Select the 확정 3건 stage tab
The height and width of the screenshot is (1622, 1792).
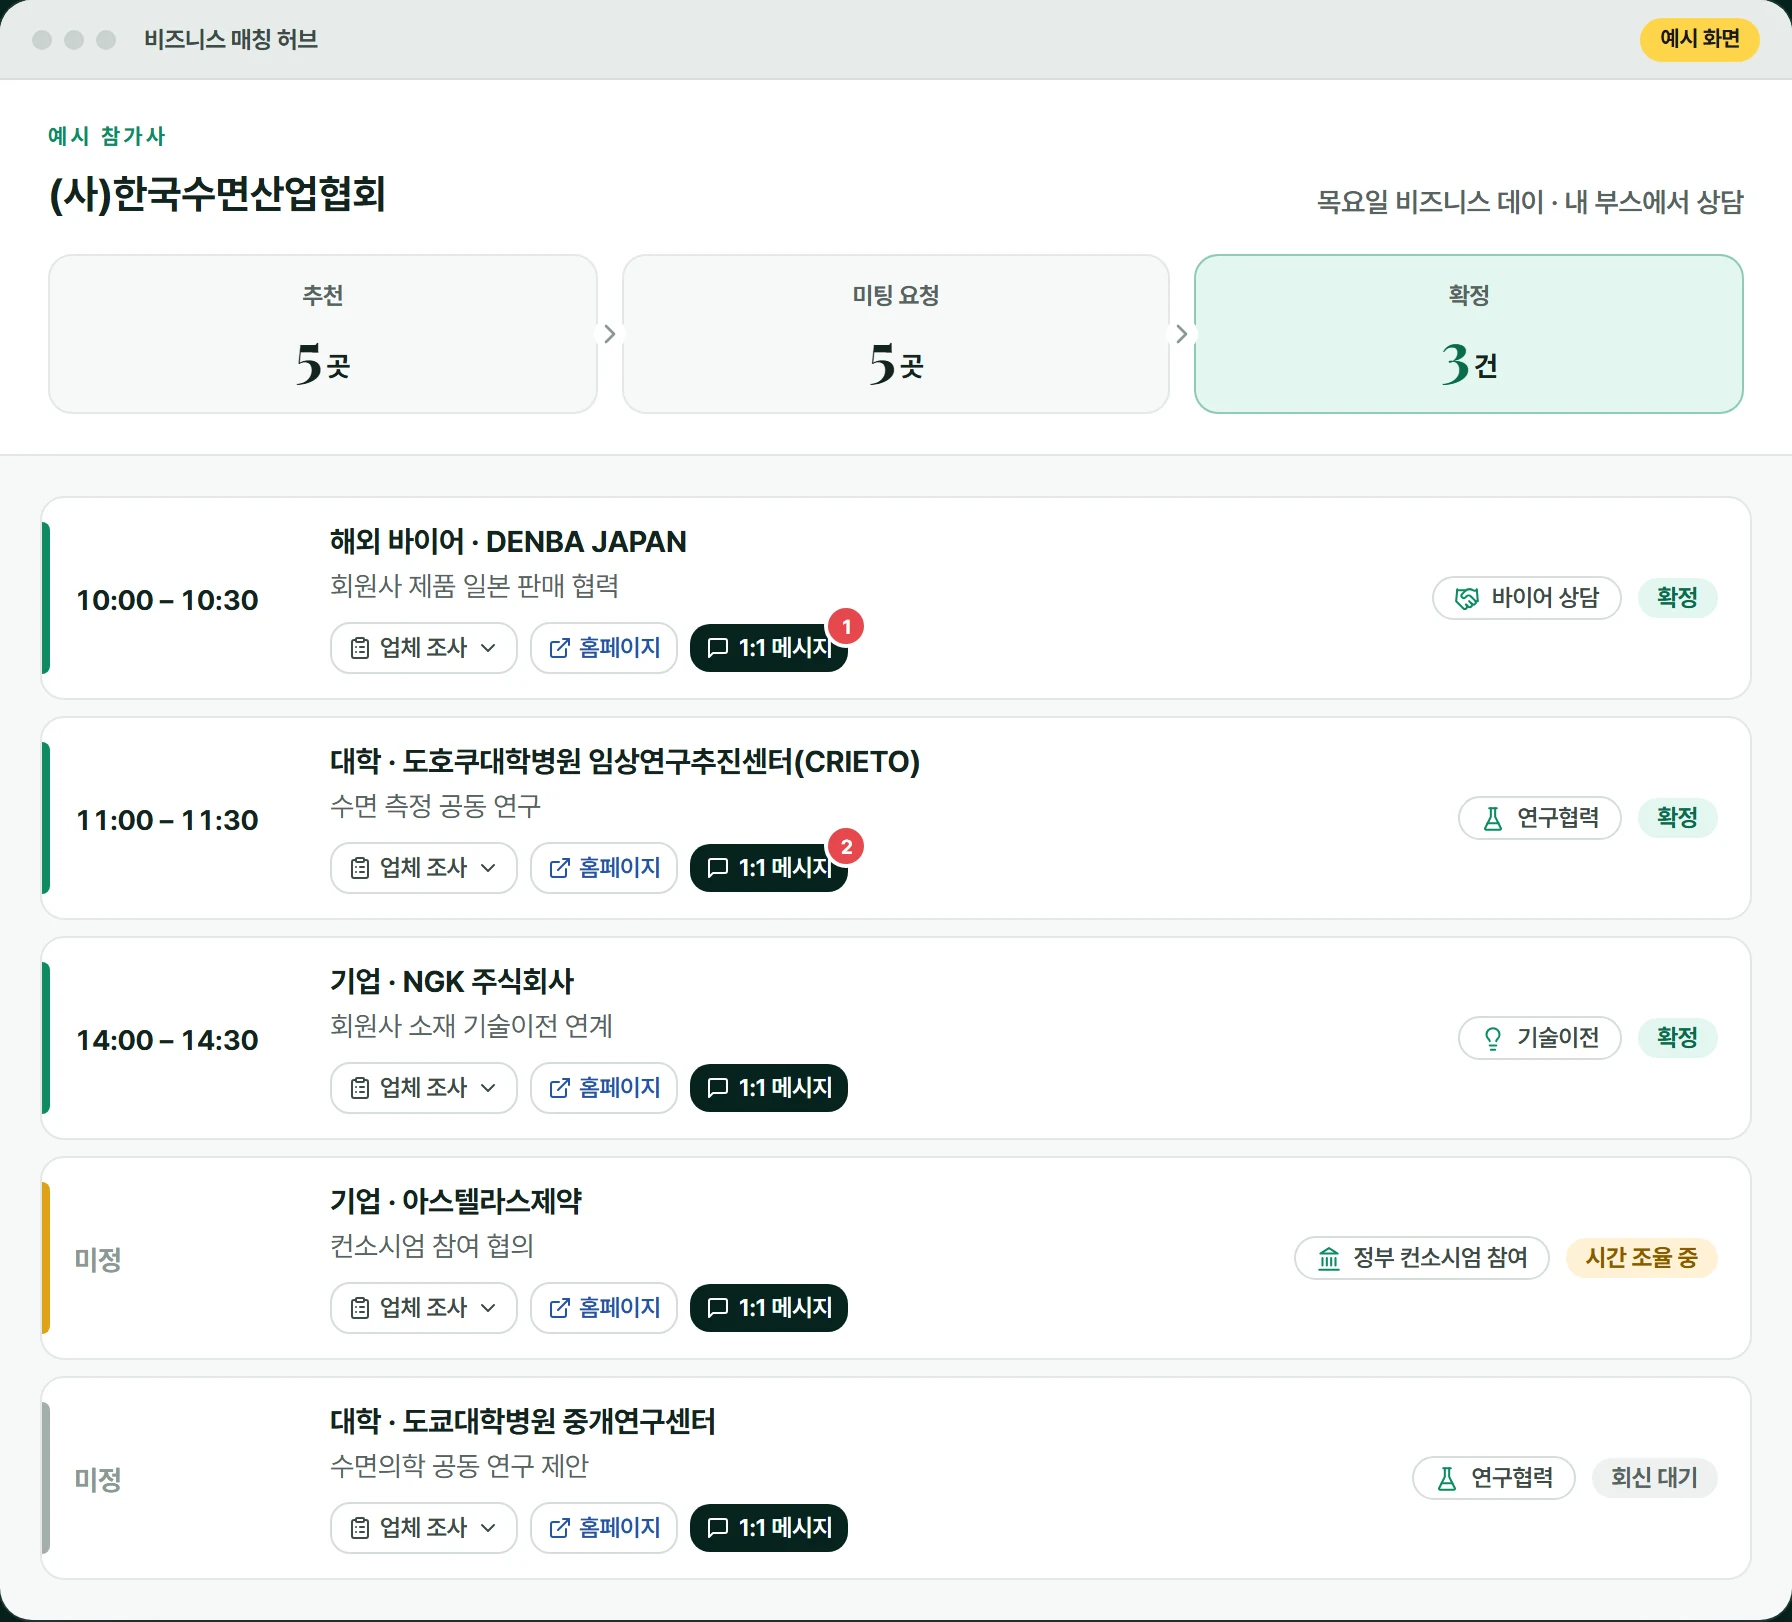pos(1468,334)
